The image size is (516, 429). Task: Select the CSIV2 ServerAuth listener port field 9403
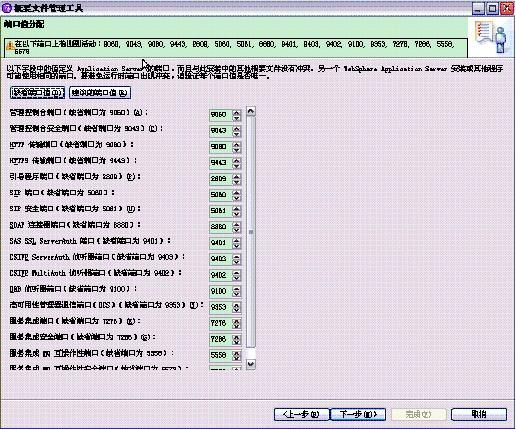[220, 259]
